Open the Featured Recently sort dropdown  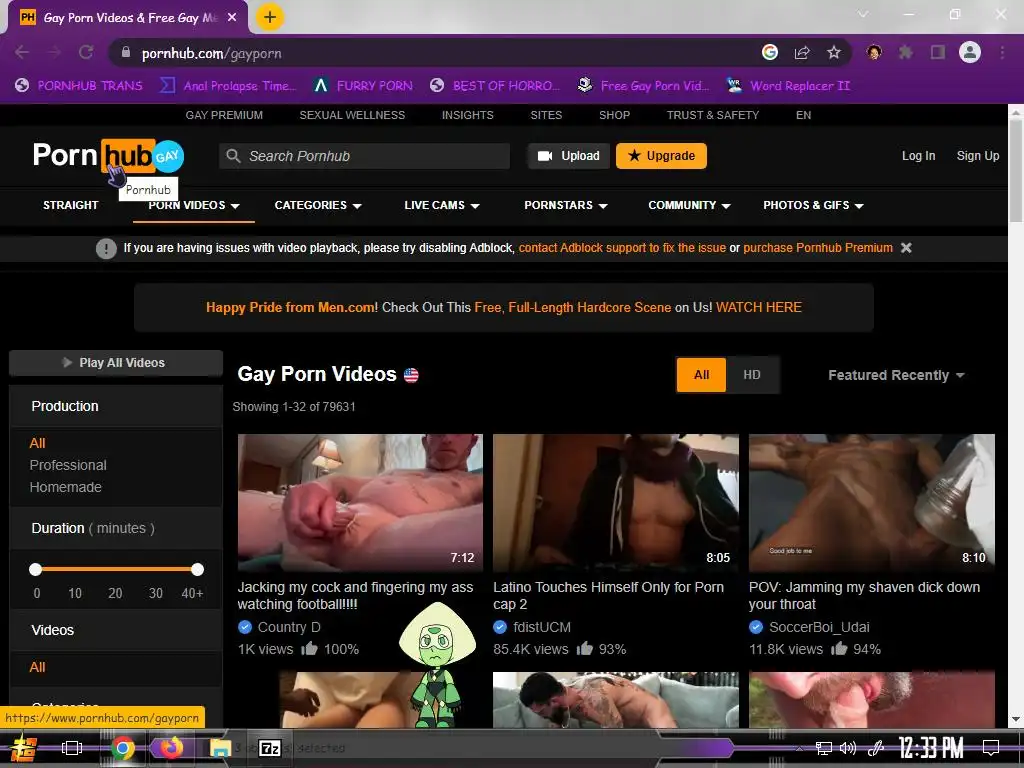[x=895, y=375]
